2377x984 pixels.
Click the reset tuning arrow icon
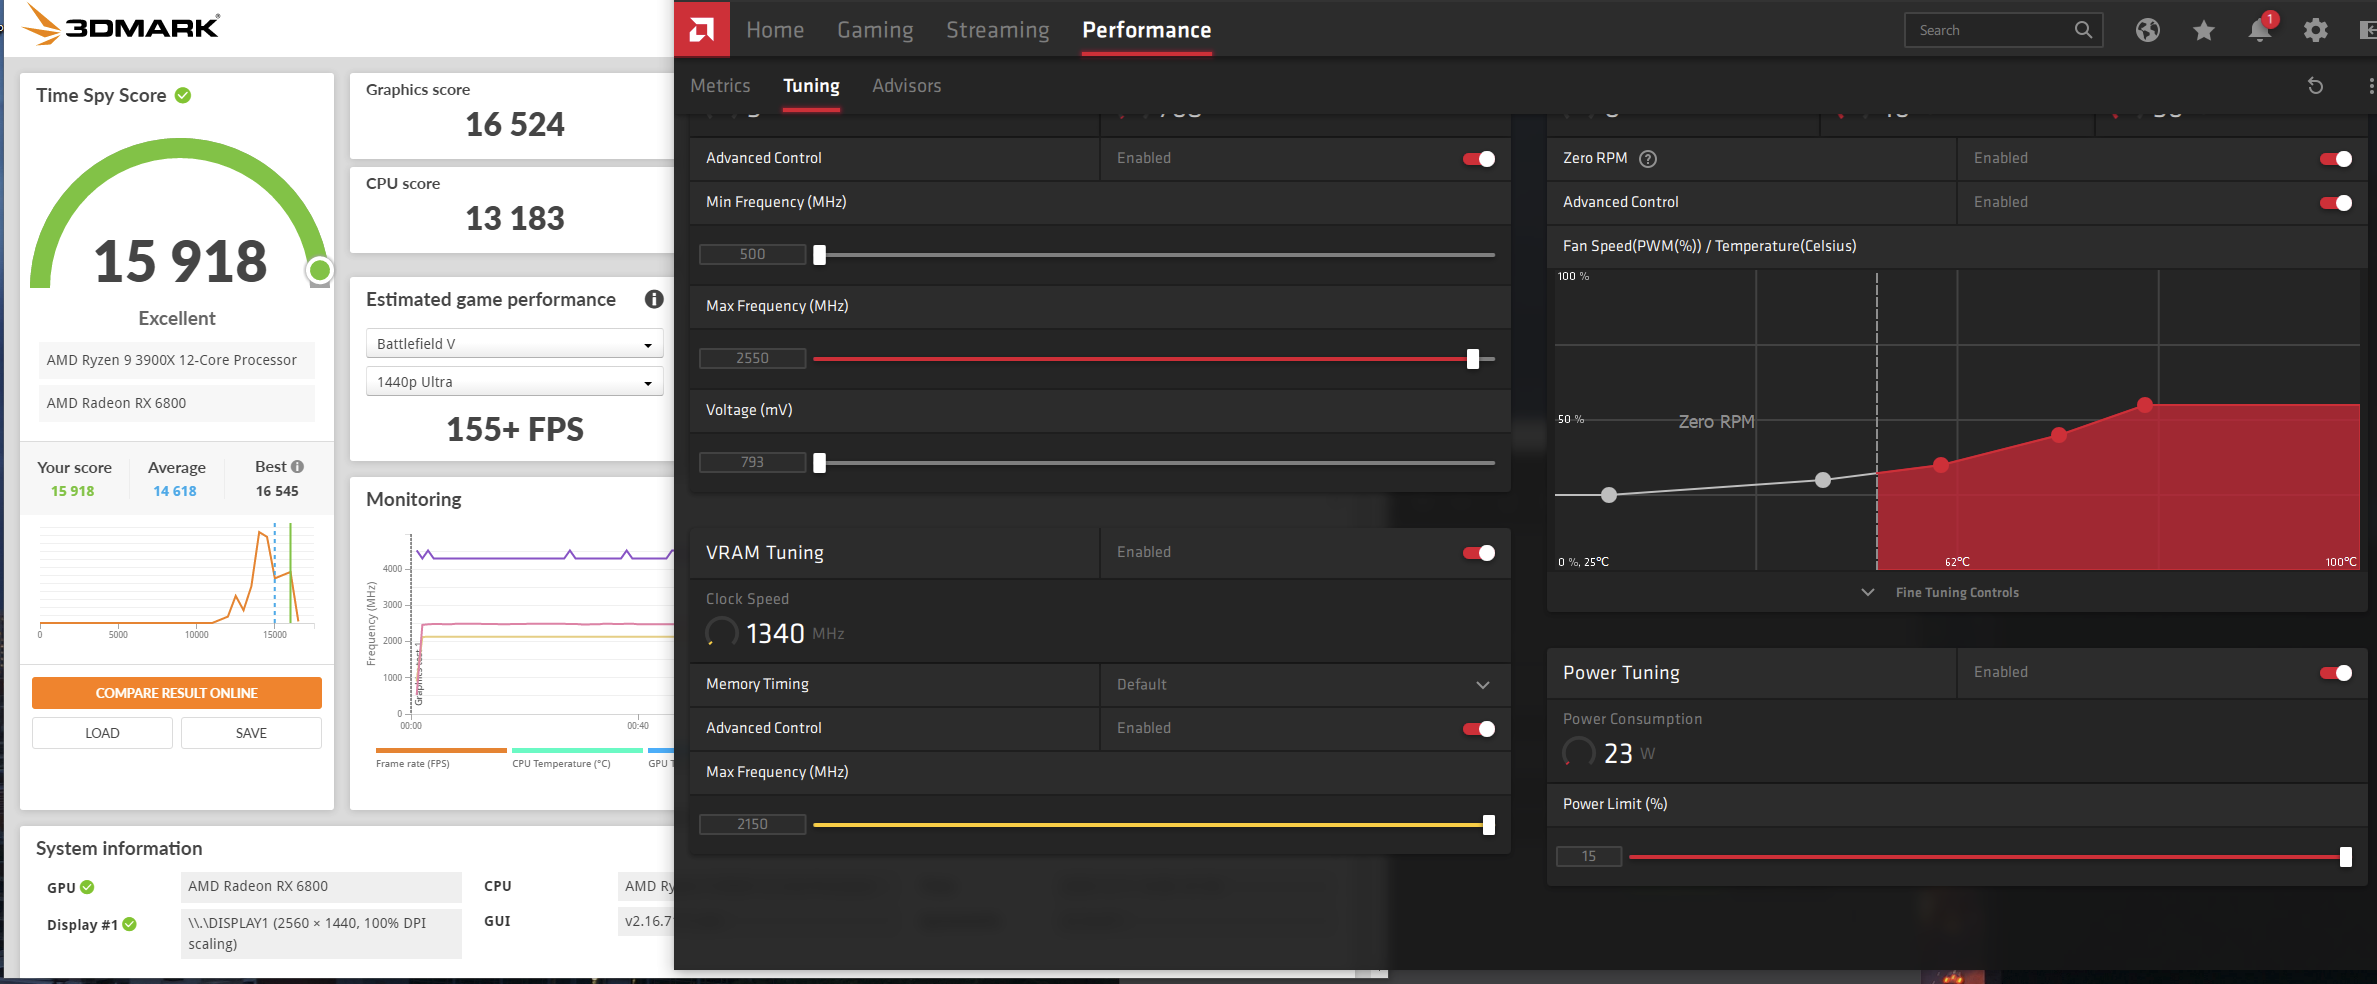pos(2315,86)
